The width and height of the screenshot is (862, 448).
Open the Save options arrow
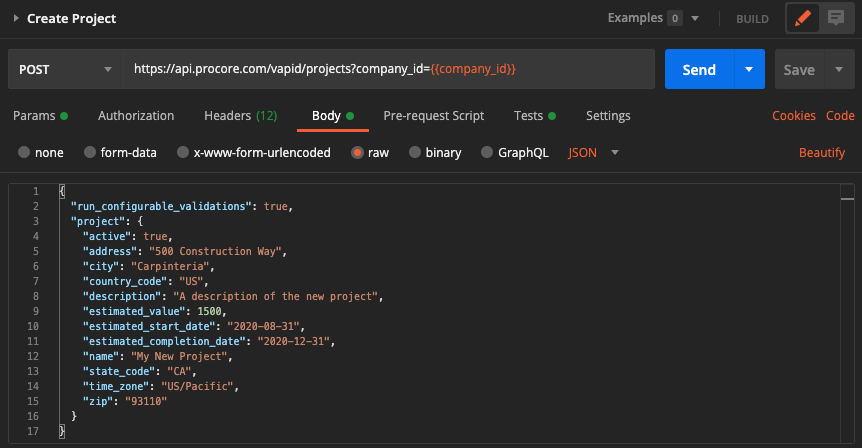839,69
